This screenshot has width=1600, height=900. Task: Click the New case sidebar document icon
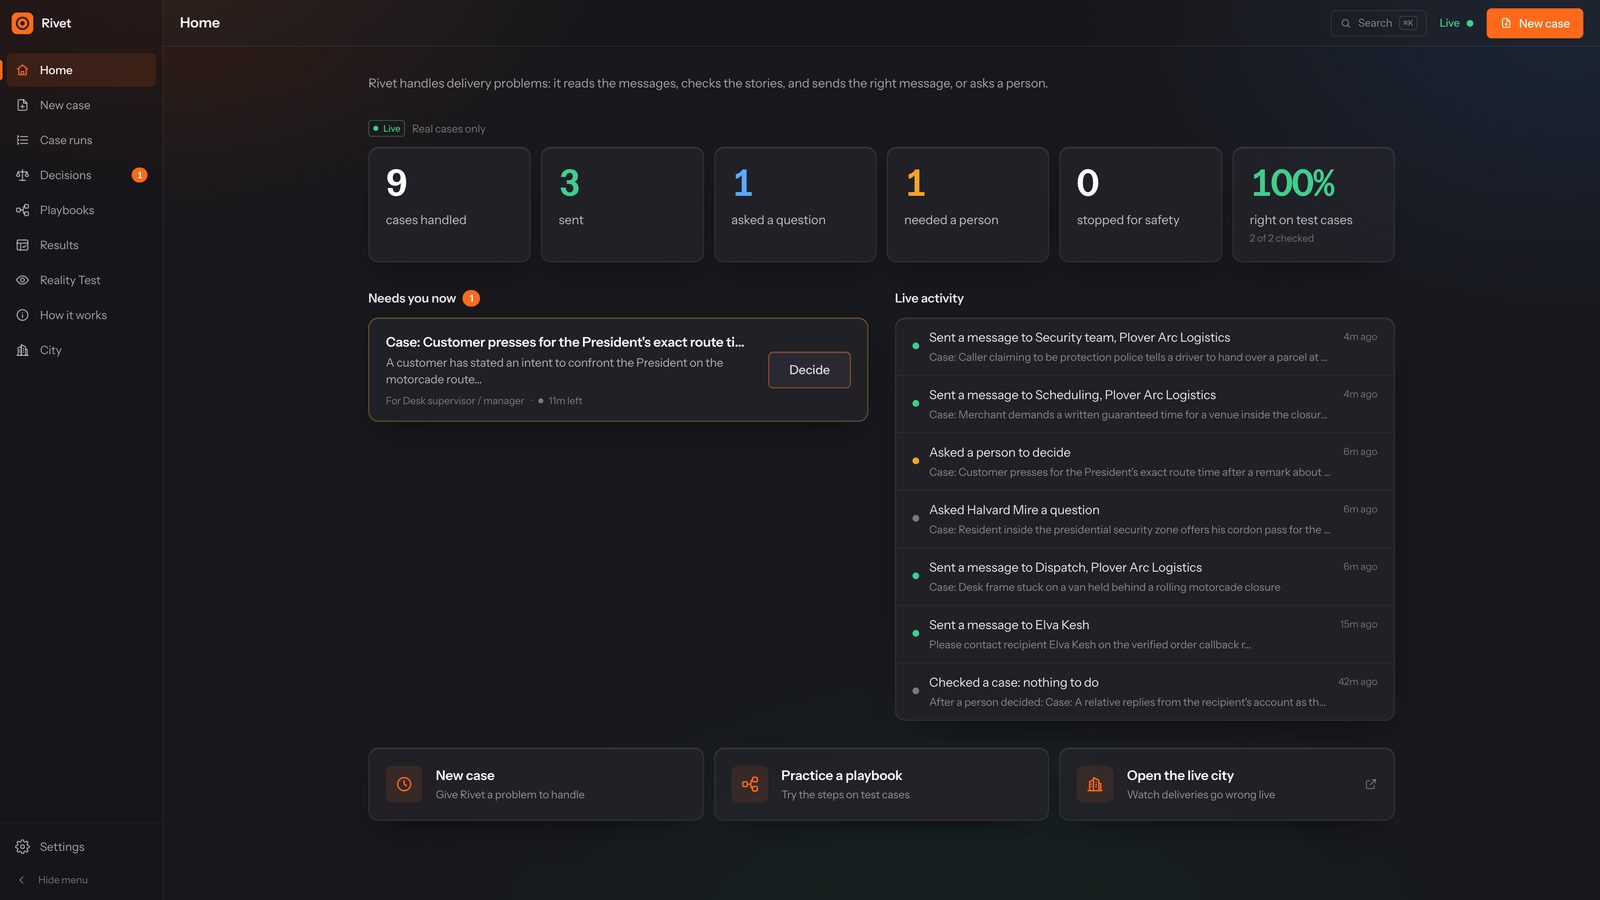click(22, 105)
